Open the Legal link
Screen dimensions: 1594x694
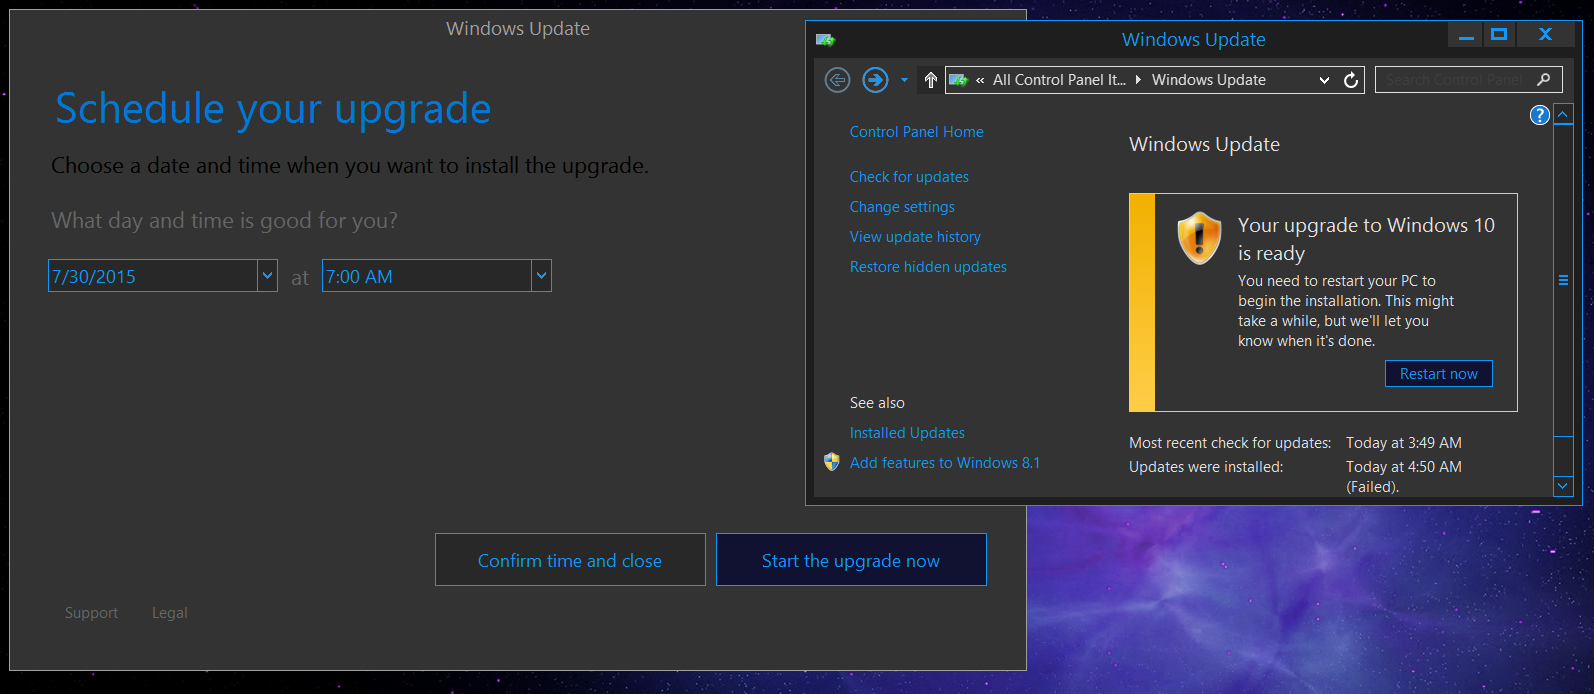tap(170, 613)
